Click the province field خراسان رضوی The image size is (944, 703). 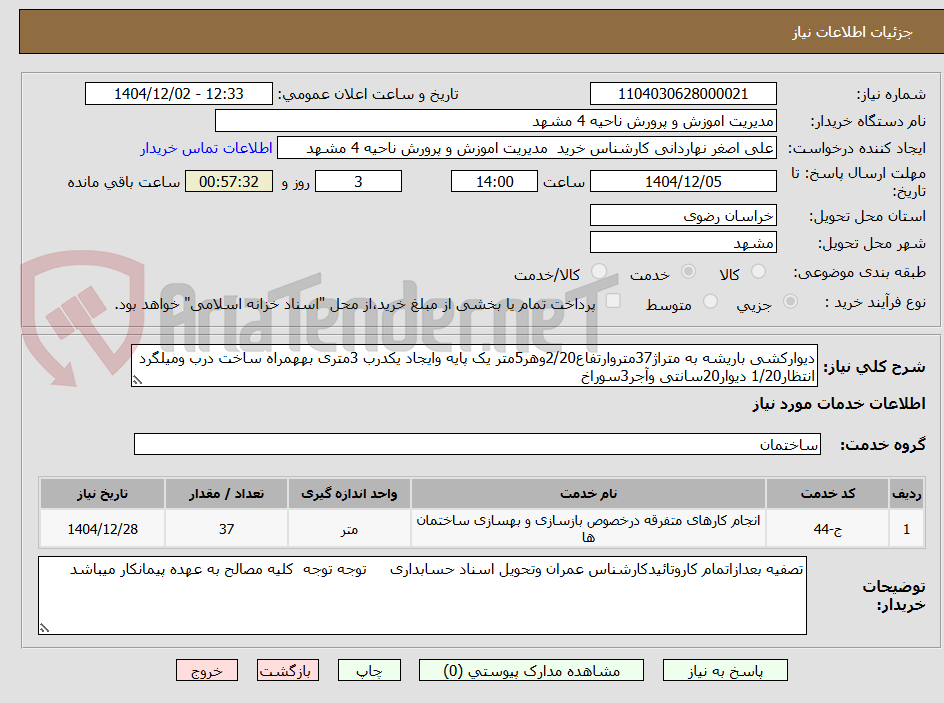pos(683,215)
